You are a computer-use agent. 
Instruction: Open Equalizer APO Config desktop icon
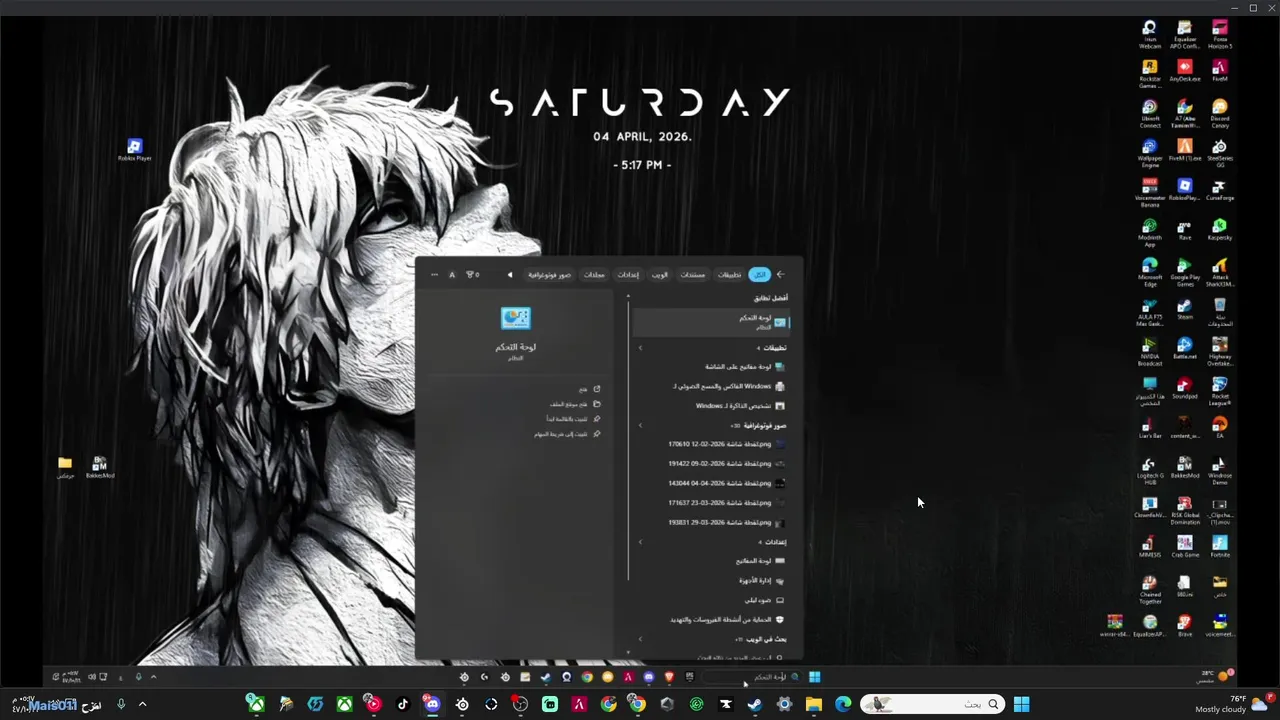(1185, 35)
